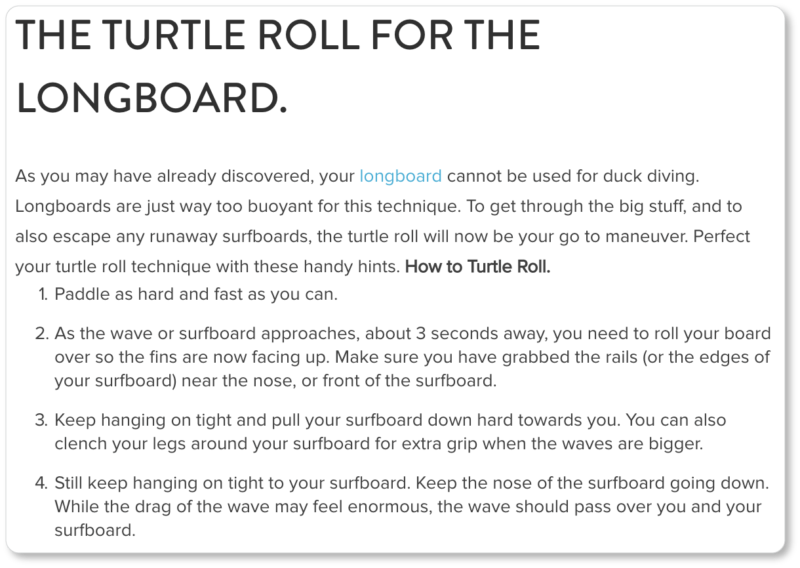
Task: Select step 1 Paddle as hard and fast
Action: pos(196,294)
